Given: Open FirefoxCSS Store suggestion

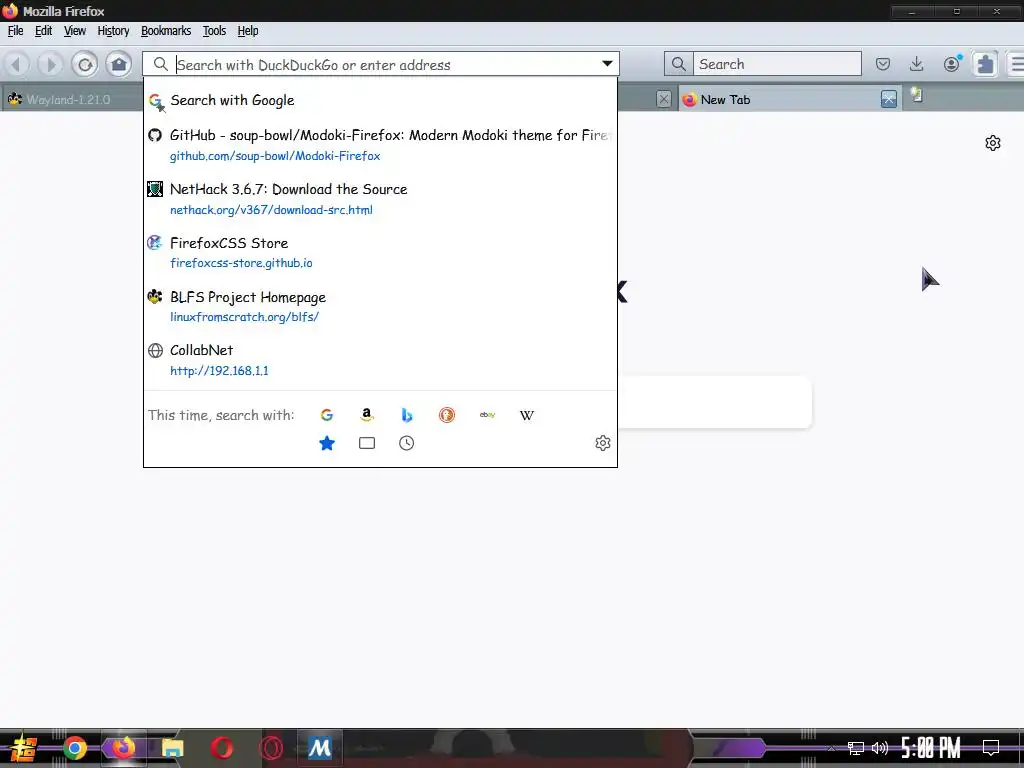Looking at the screenshot, I should (380, 252).
